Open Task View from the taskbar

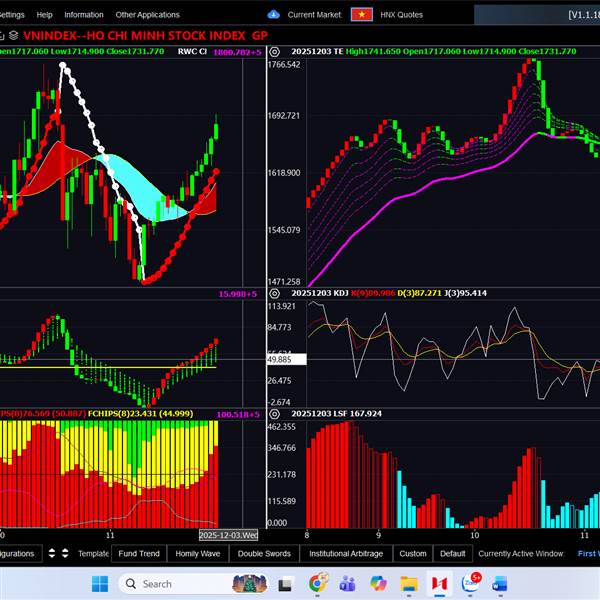286,583
